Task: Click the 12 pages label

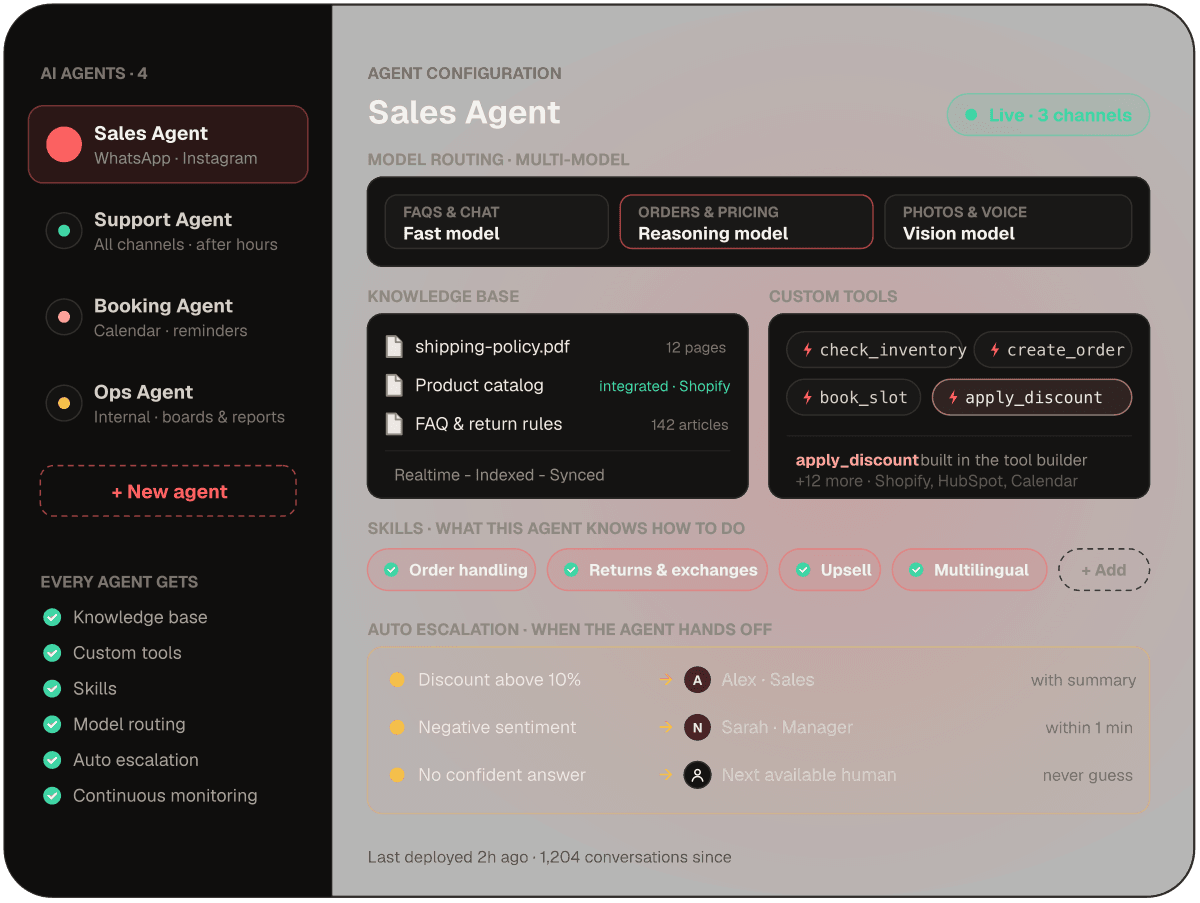Action: click(696, 348)
